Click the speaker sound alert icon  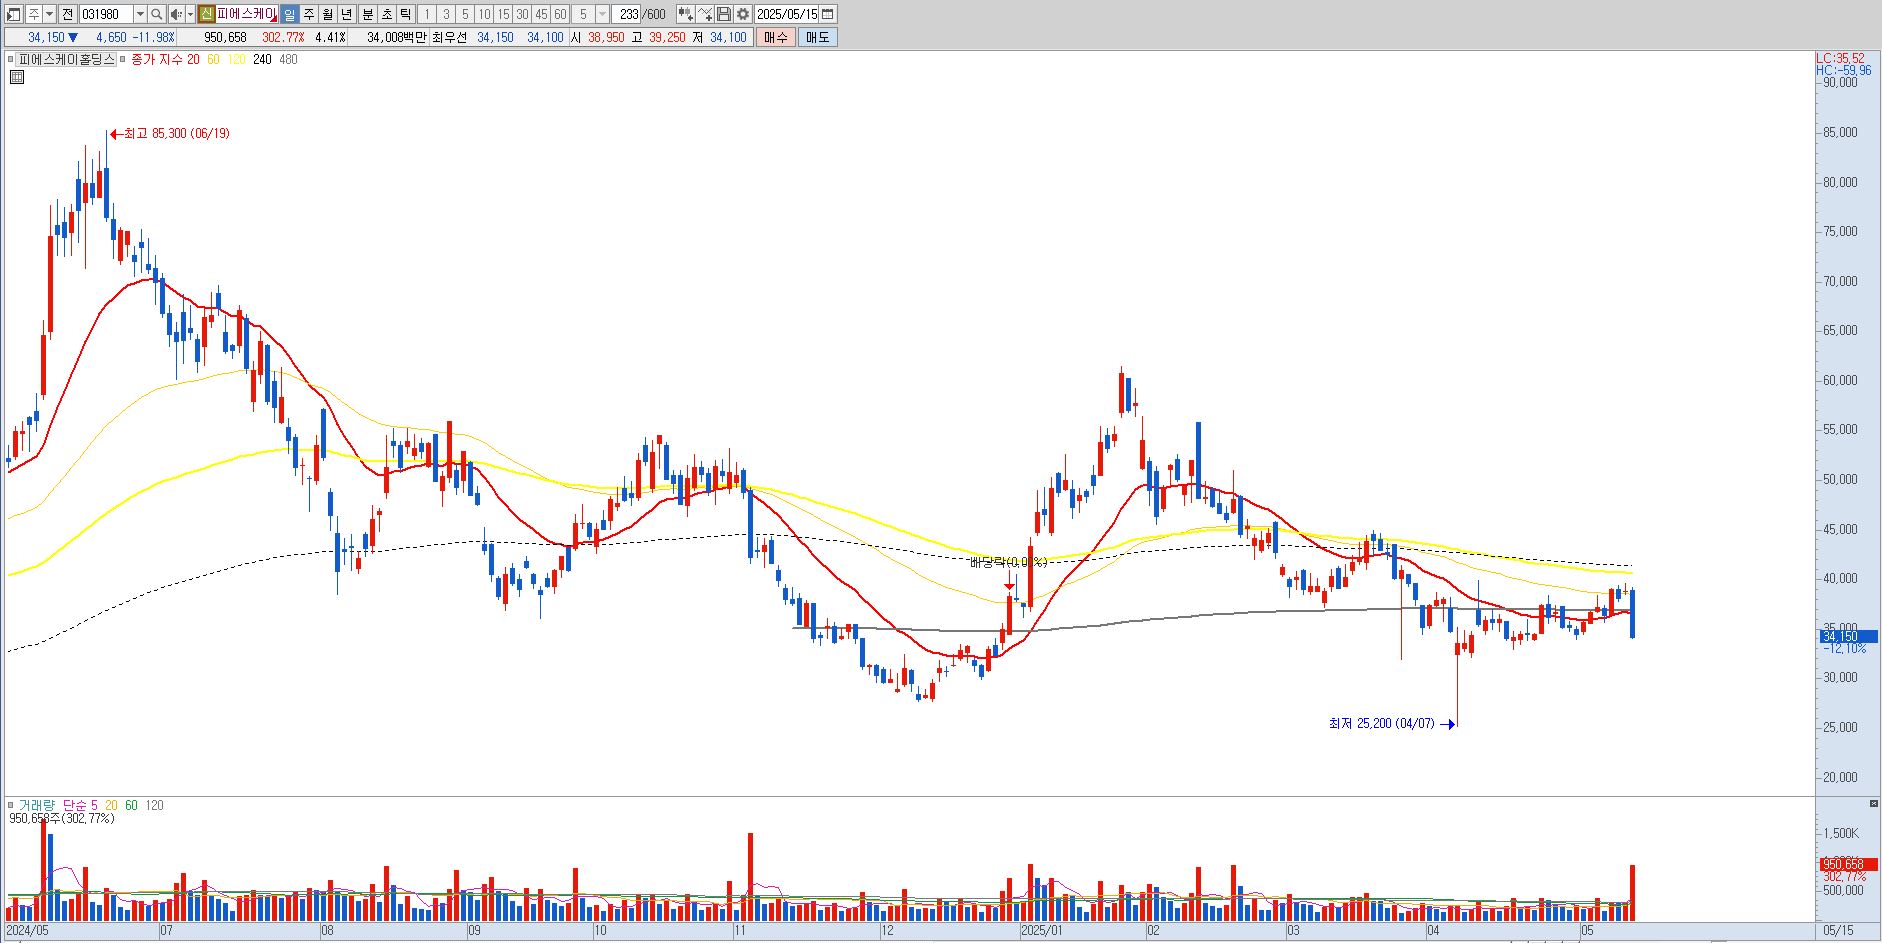(176, 14)
